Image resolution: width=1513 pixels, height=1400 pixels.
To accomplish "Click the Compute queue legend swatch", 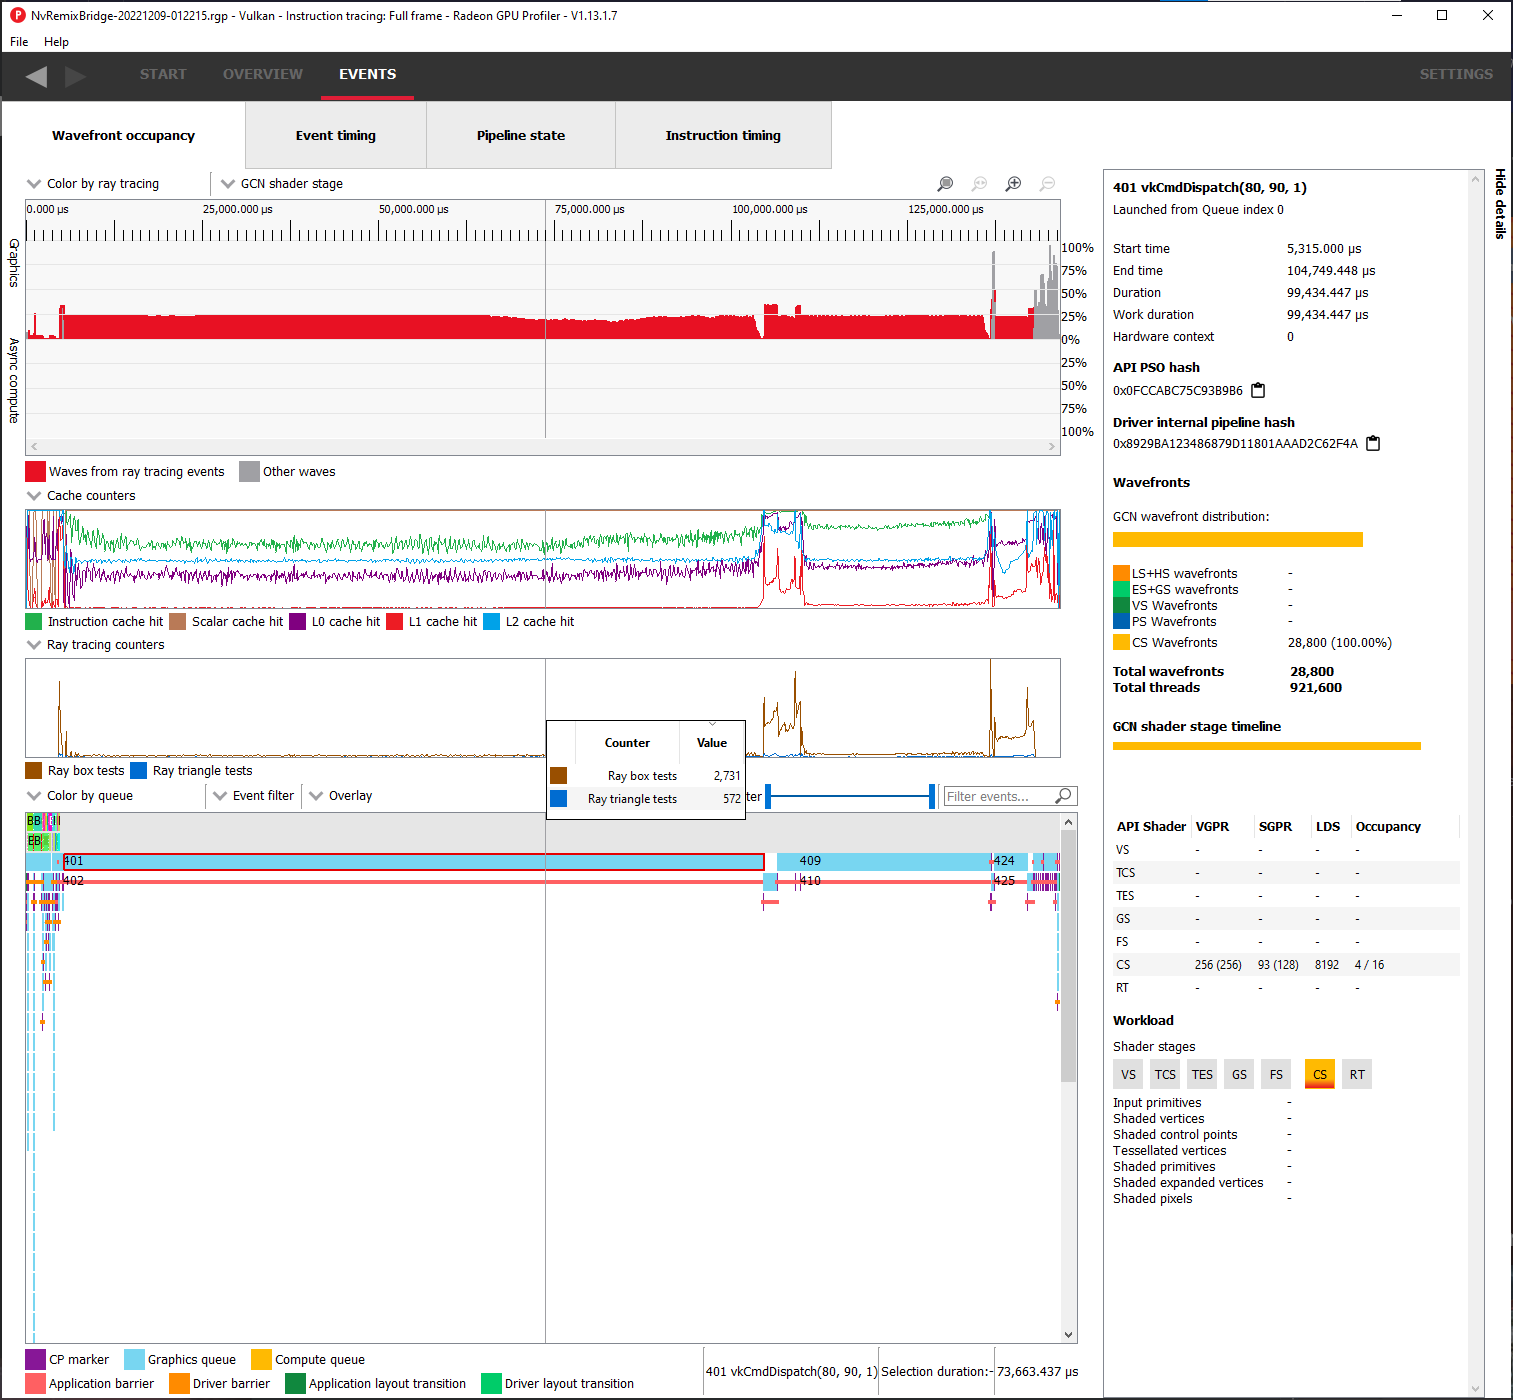I will tap(261, 1360).
